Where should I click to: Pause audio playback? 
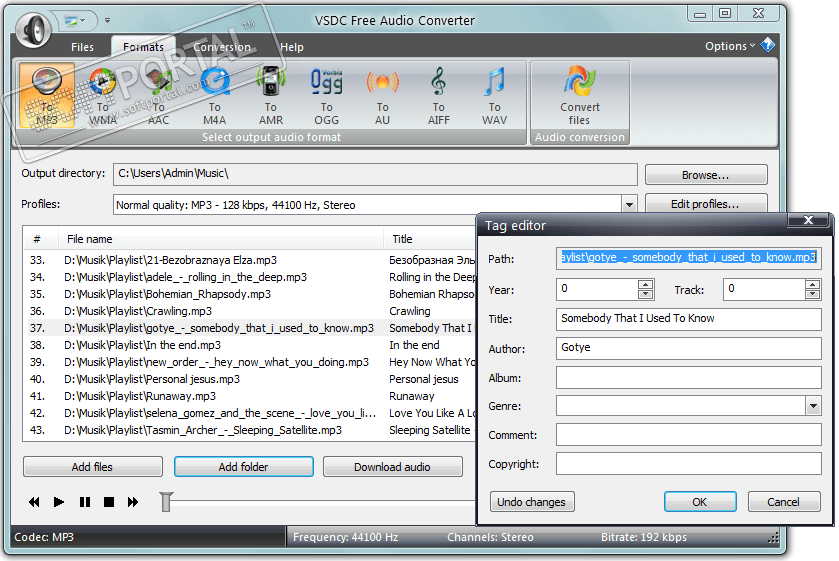click(x=85, y=502)
